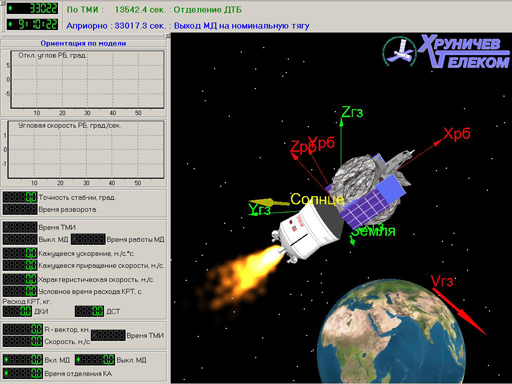Click the 33022 seconds counter display
Viewport: 512px width, 384px height.
(x=33, y=8)
